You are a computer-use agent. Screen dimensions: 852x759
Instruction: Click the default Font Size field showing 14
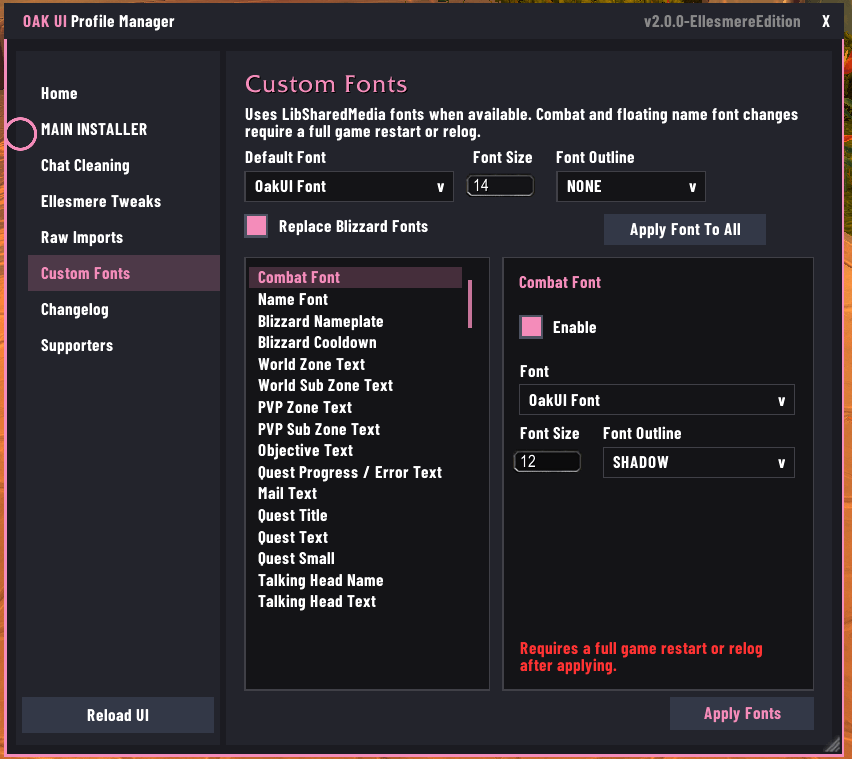[500, 186]
